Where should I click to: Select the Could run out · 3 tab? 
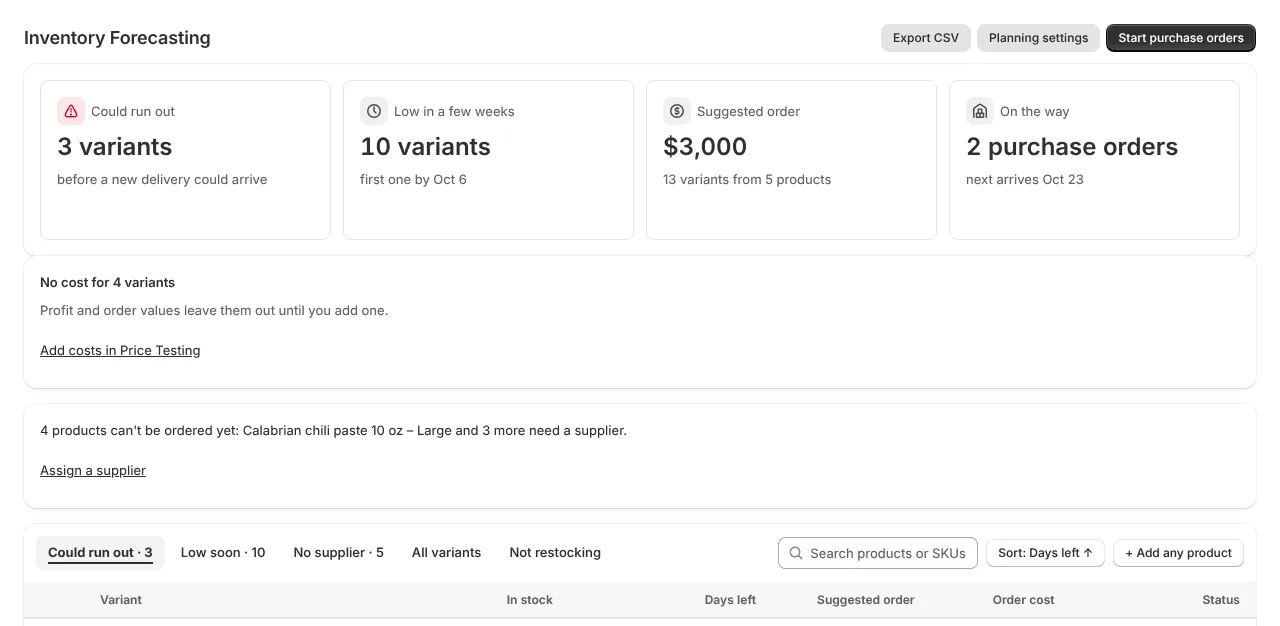100,552
